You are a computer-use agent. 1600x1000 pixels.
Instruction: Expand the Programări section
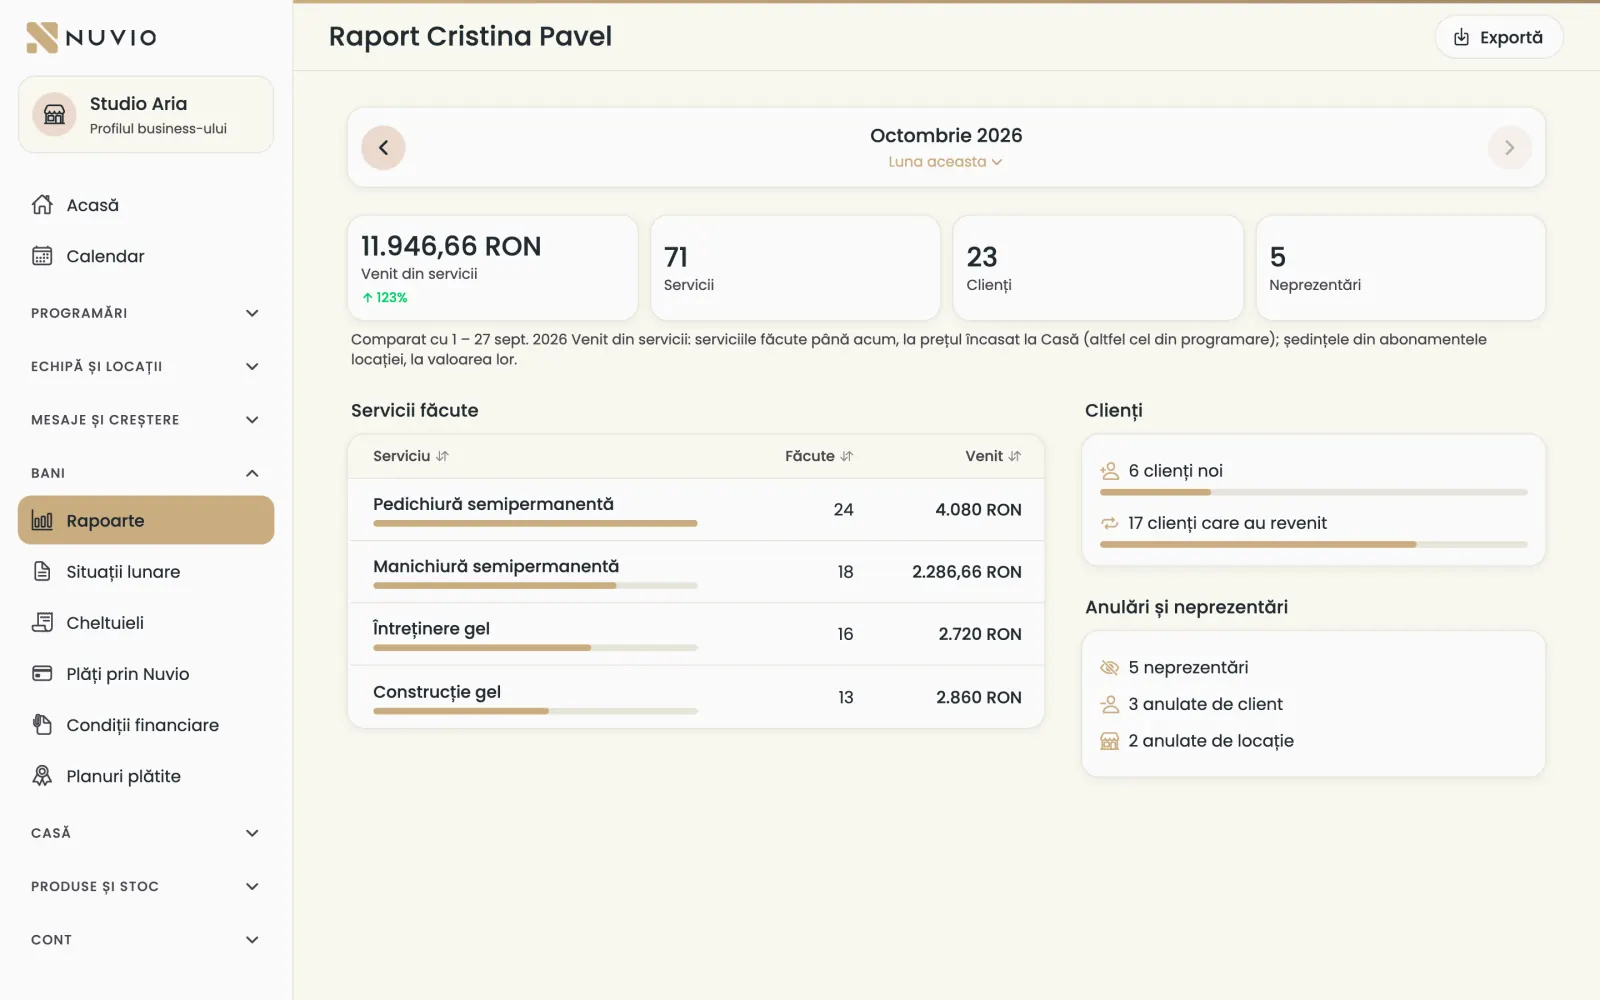[x=146, y=313]
